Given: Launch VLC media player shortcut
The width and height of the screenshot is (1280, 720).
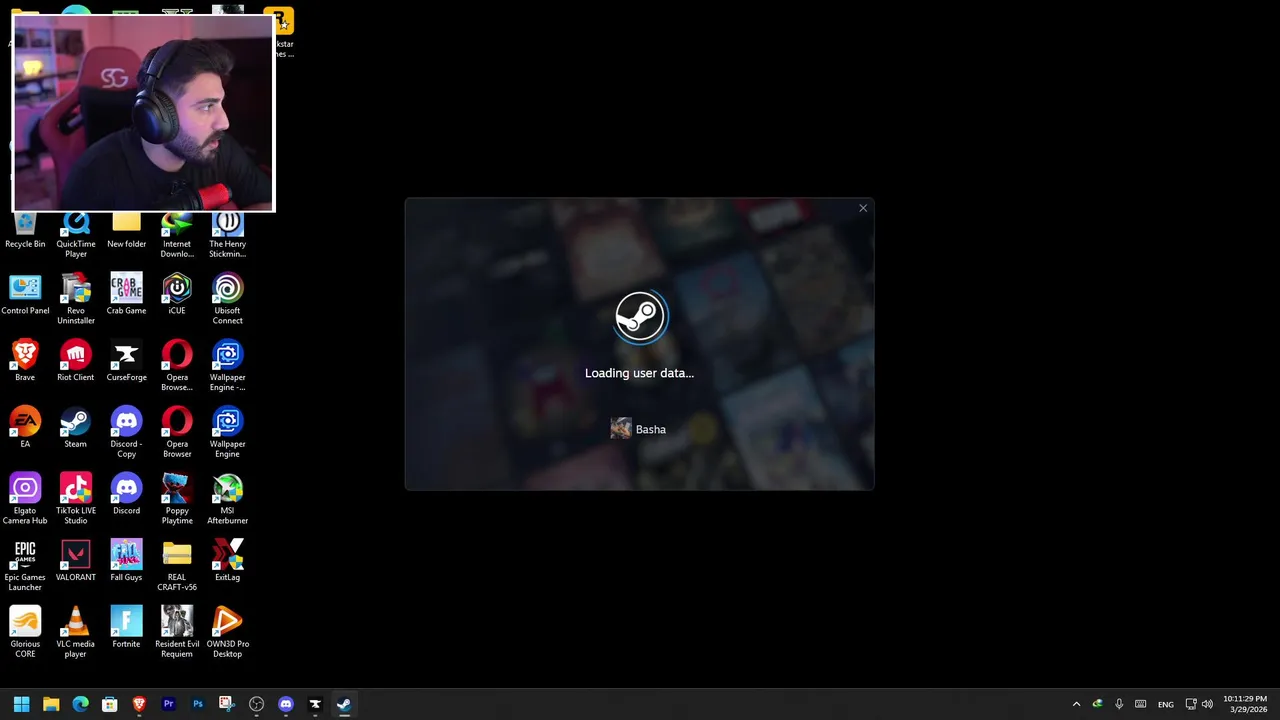Looking at the screenshot, I should pos(75,632).
